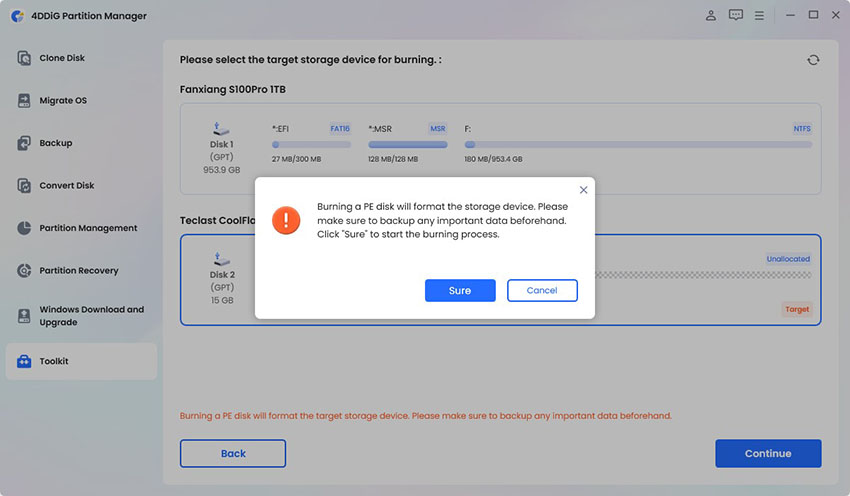Click the Partition Recovery sidebar icon
The width and height of the screenshot is (850, 496).
[x=24, y=270]
